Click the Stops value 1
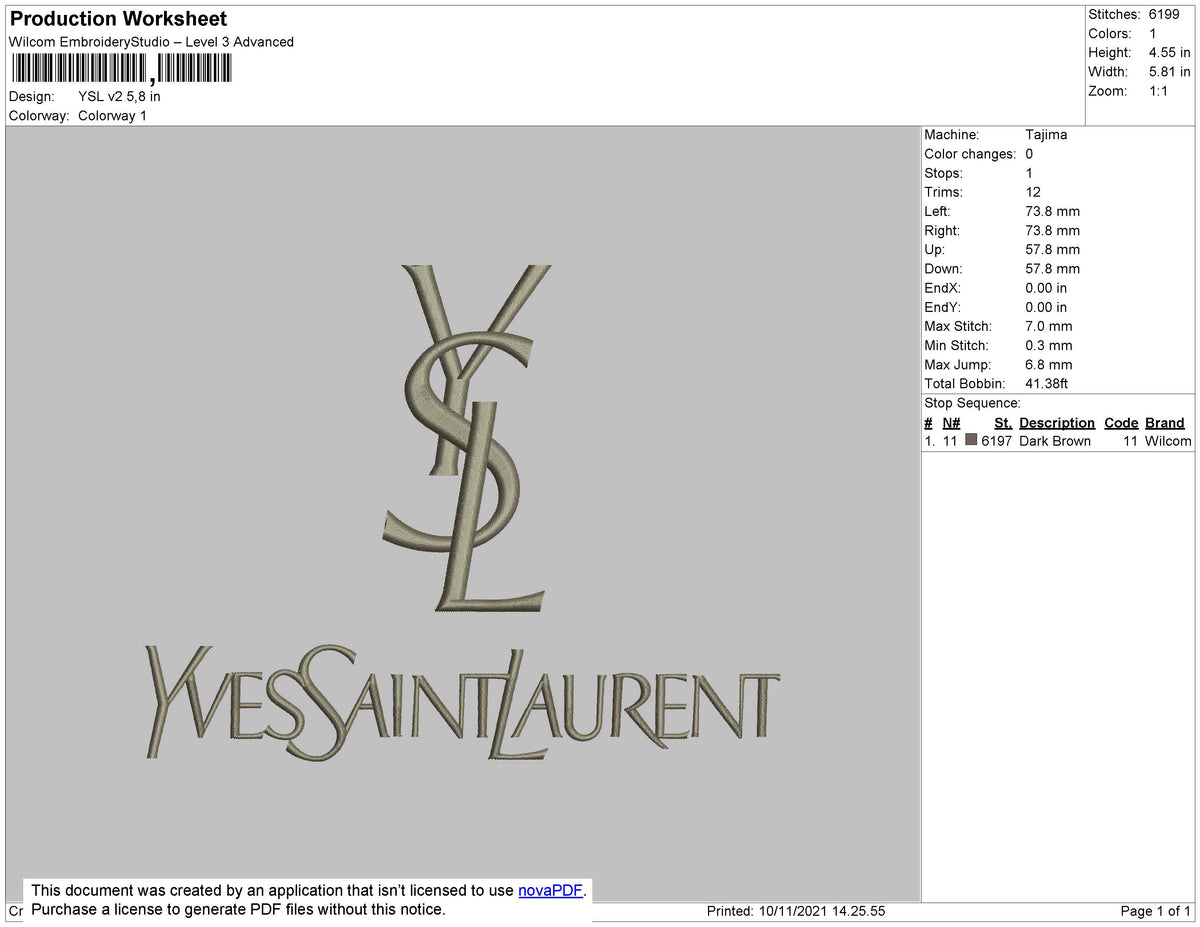 pos(1028,173)
